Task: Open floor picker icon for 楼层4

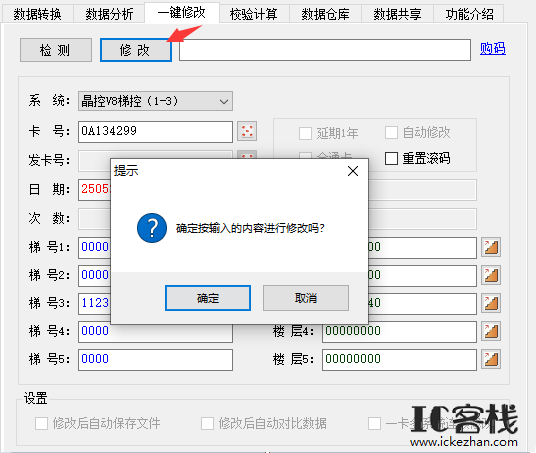Action: [x=491, y=331]
